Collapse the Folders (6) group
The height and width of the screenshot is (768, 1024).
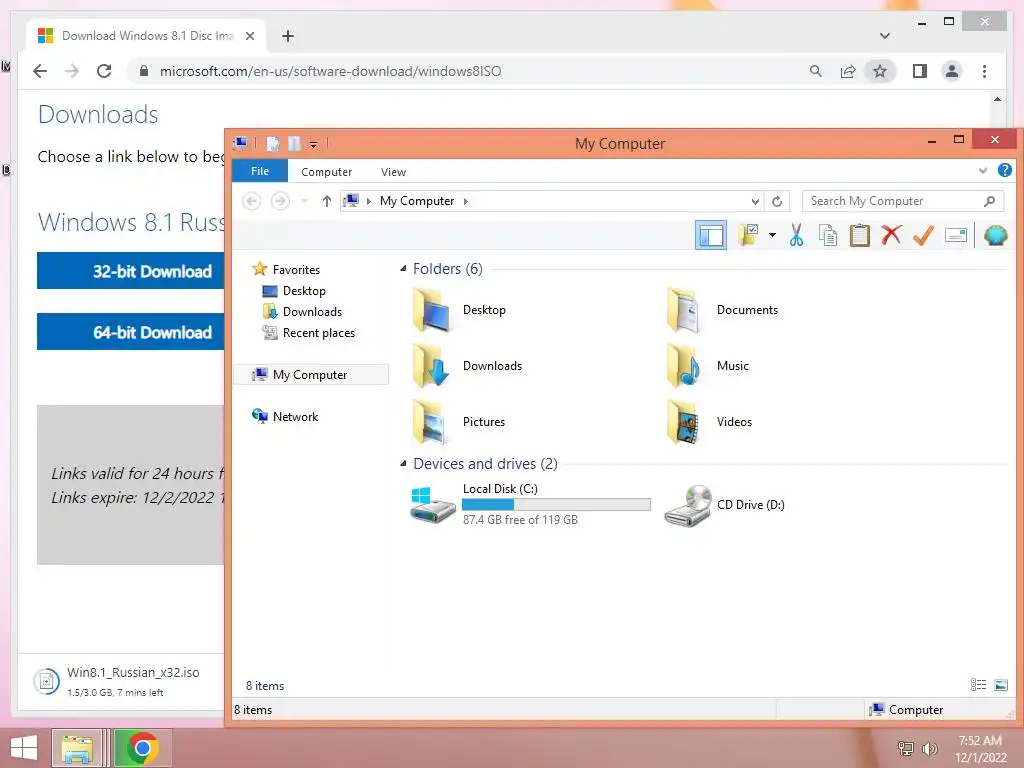[x=403, y=268]
